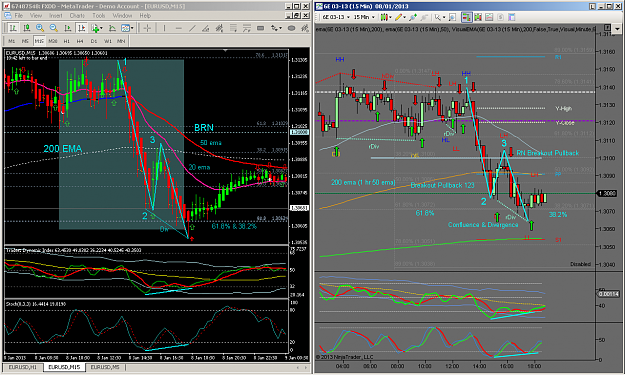Click NinjaTrader cursor pointer icon
Screen dimensions: 625x375
[x=438, y=17]
